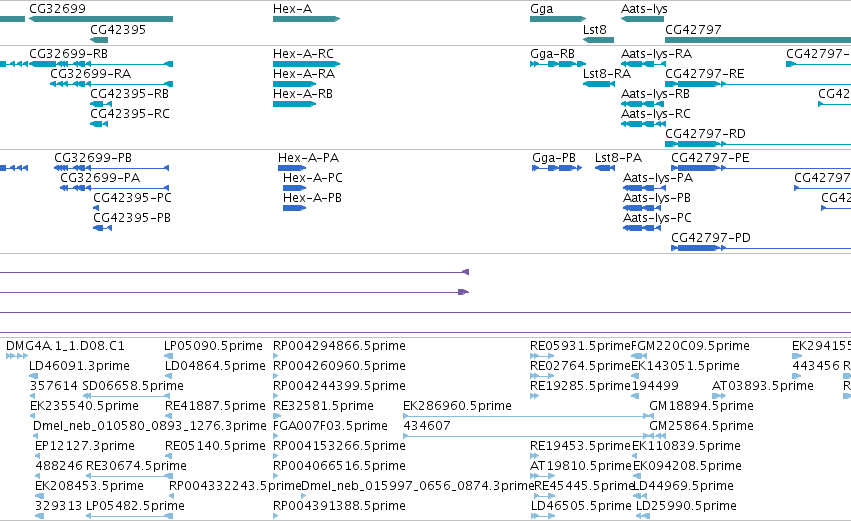Select CG42797-PD protein label

click(x=710, y=238)
